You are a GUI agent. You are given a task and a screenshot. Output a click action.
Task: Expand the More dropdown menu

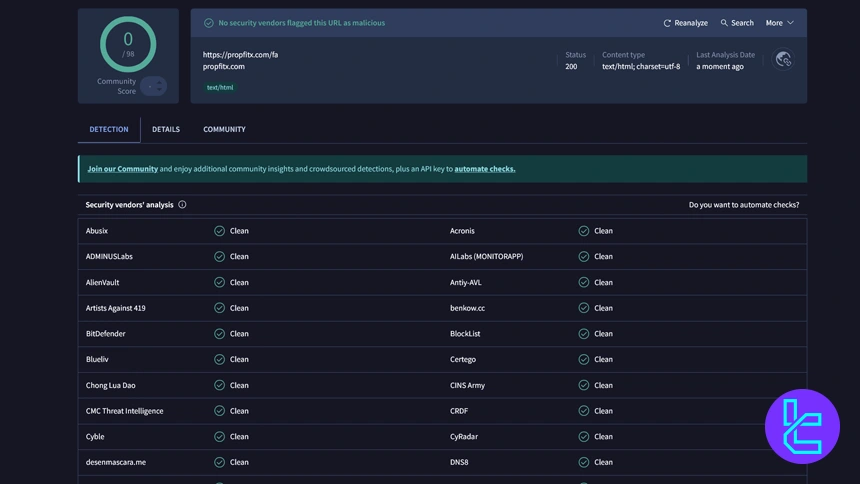click(x=779, y=23)
